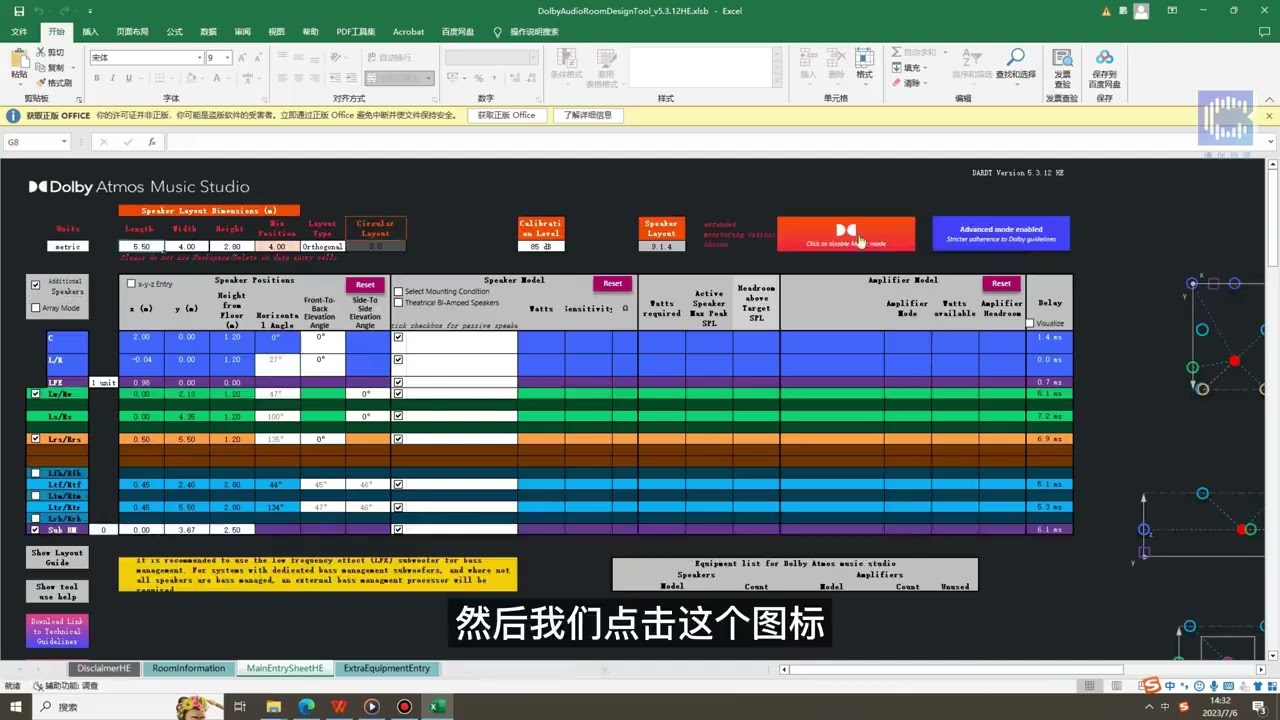This screenshot has width=1280, height=720.
Task: Click the Clear (清除) eraser icon
Action: pyautogui.click(x=896, y=83)
